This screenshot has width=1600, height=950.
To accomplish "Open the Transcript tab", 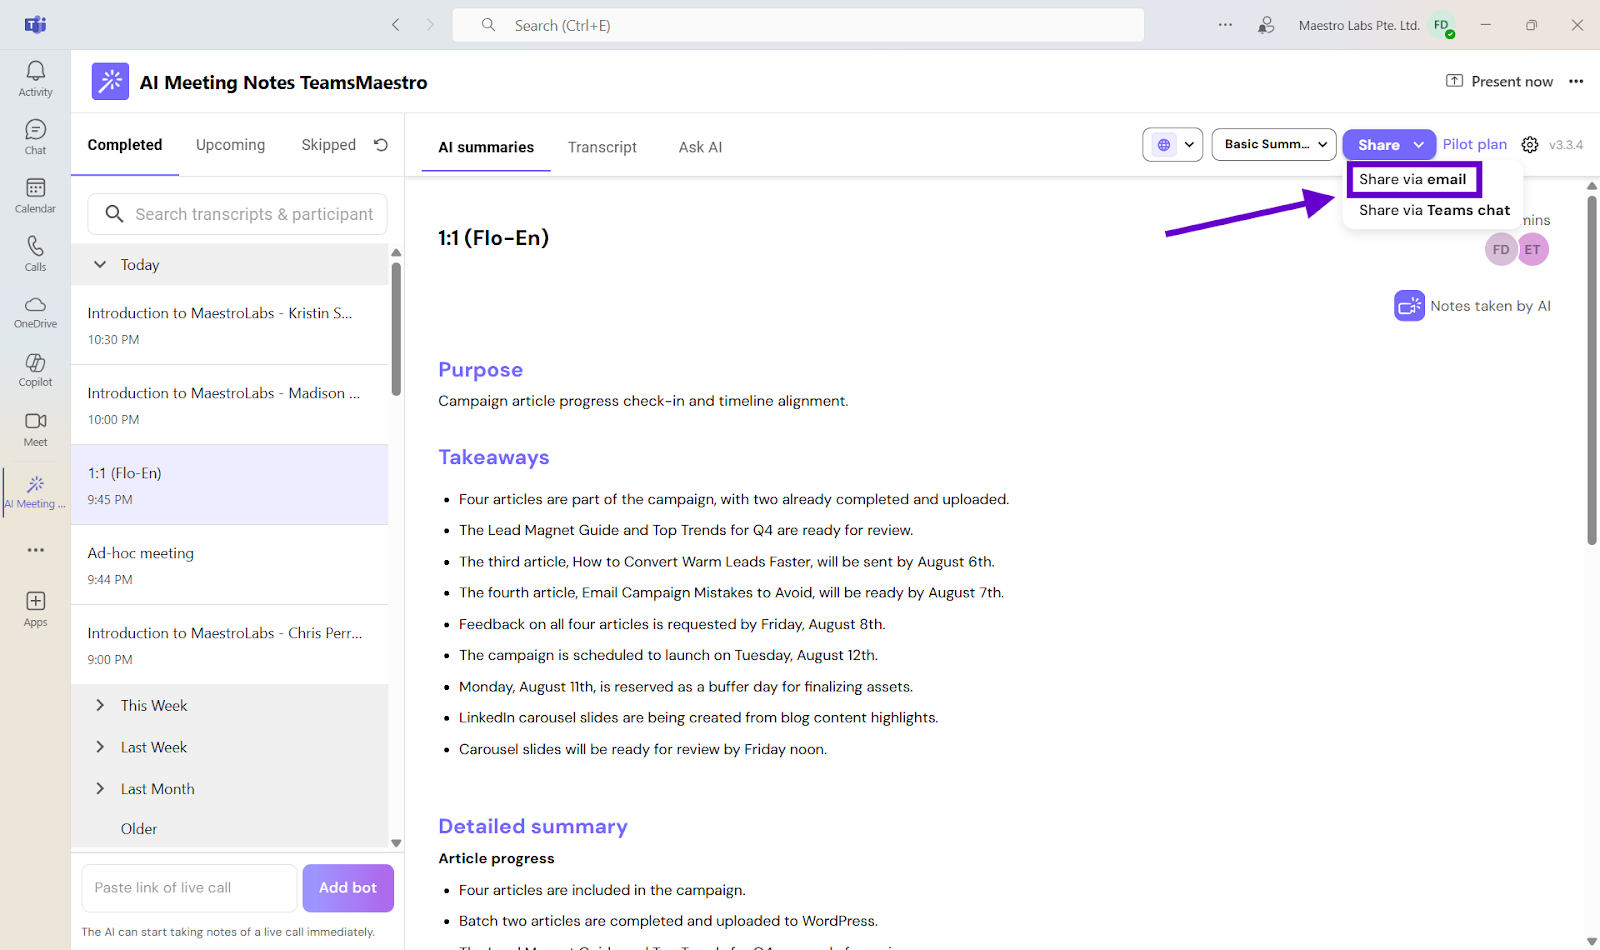I will (x=602, y=147).
